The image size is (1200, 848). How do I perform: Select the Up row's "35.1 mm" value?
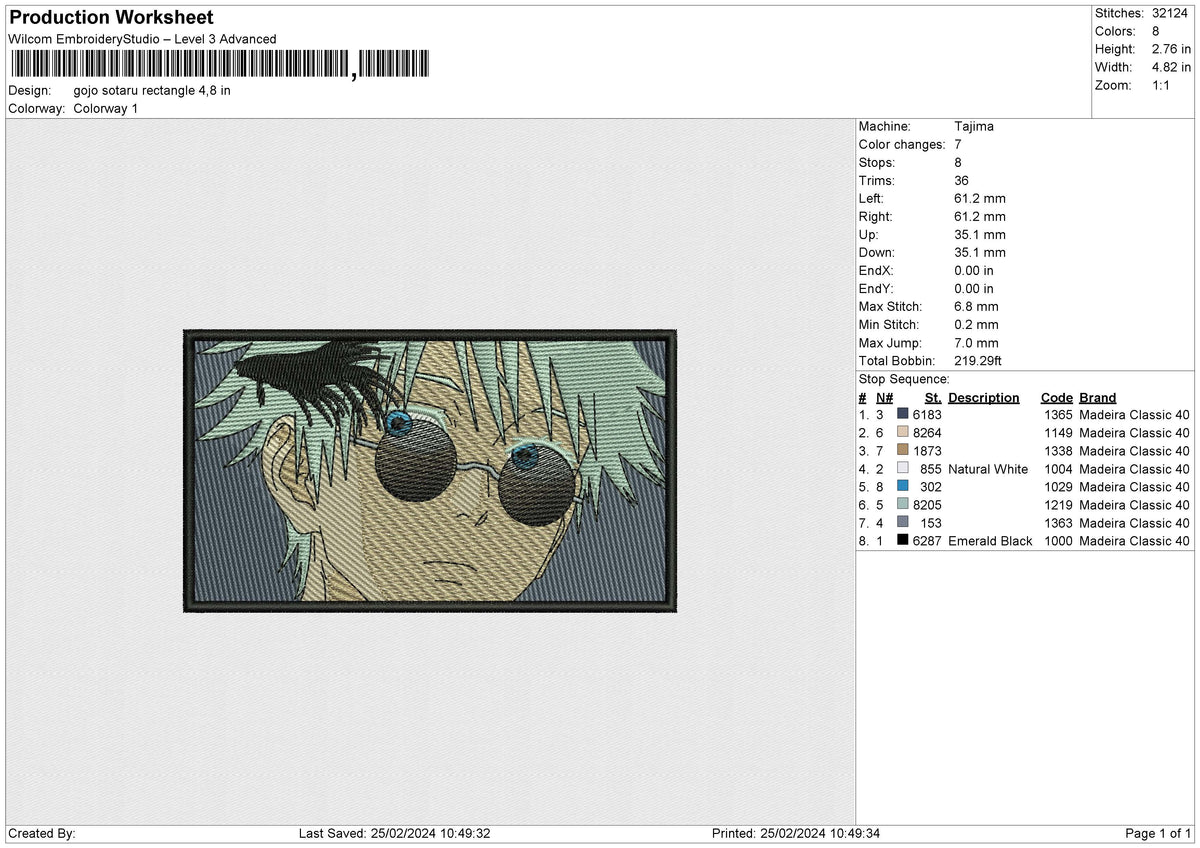click(980, 235)
